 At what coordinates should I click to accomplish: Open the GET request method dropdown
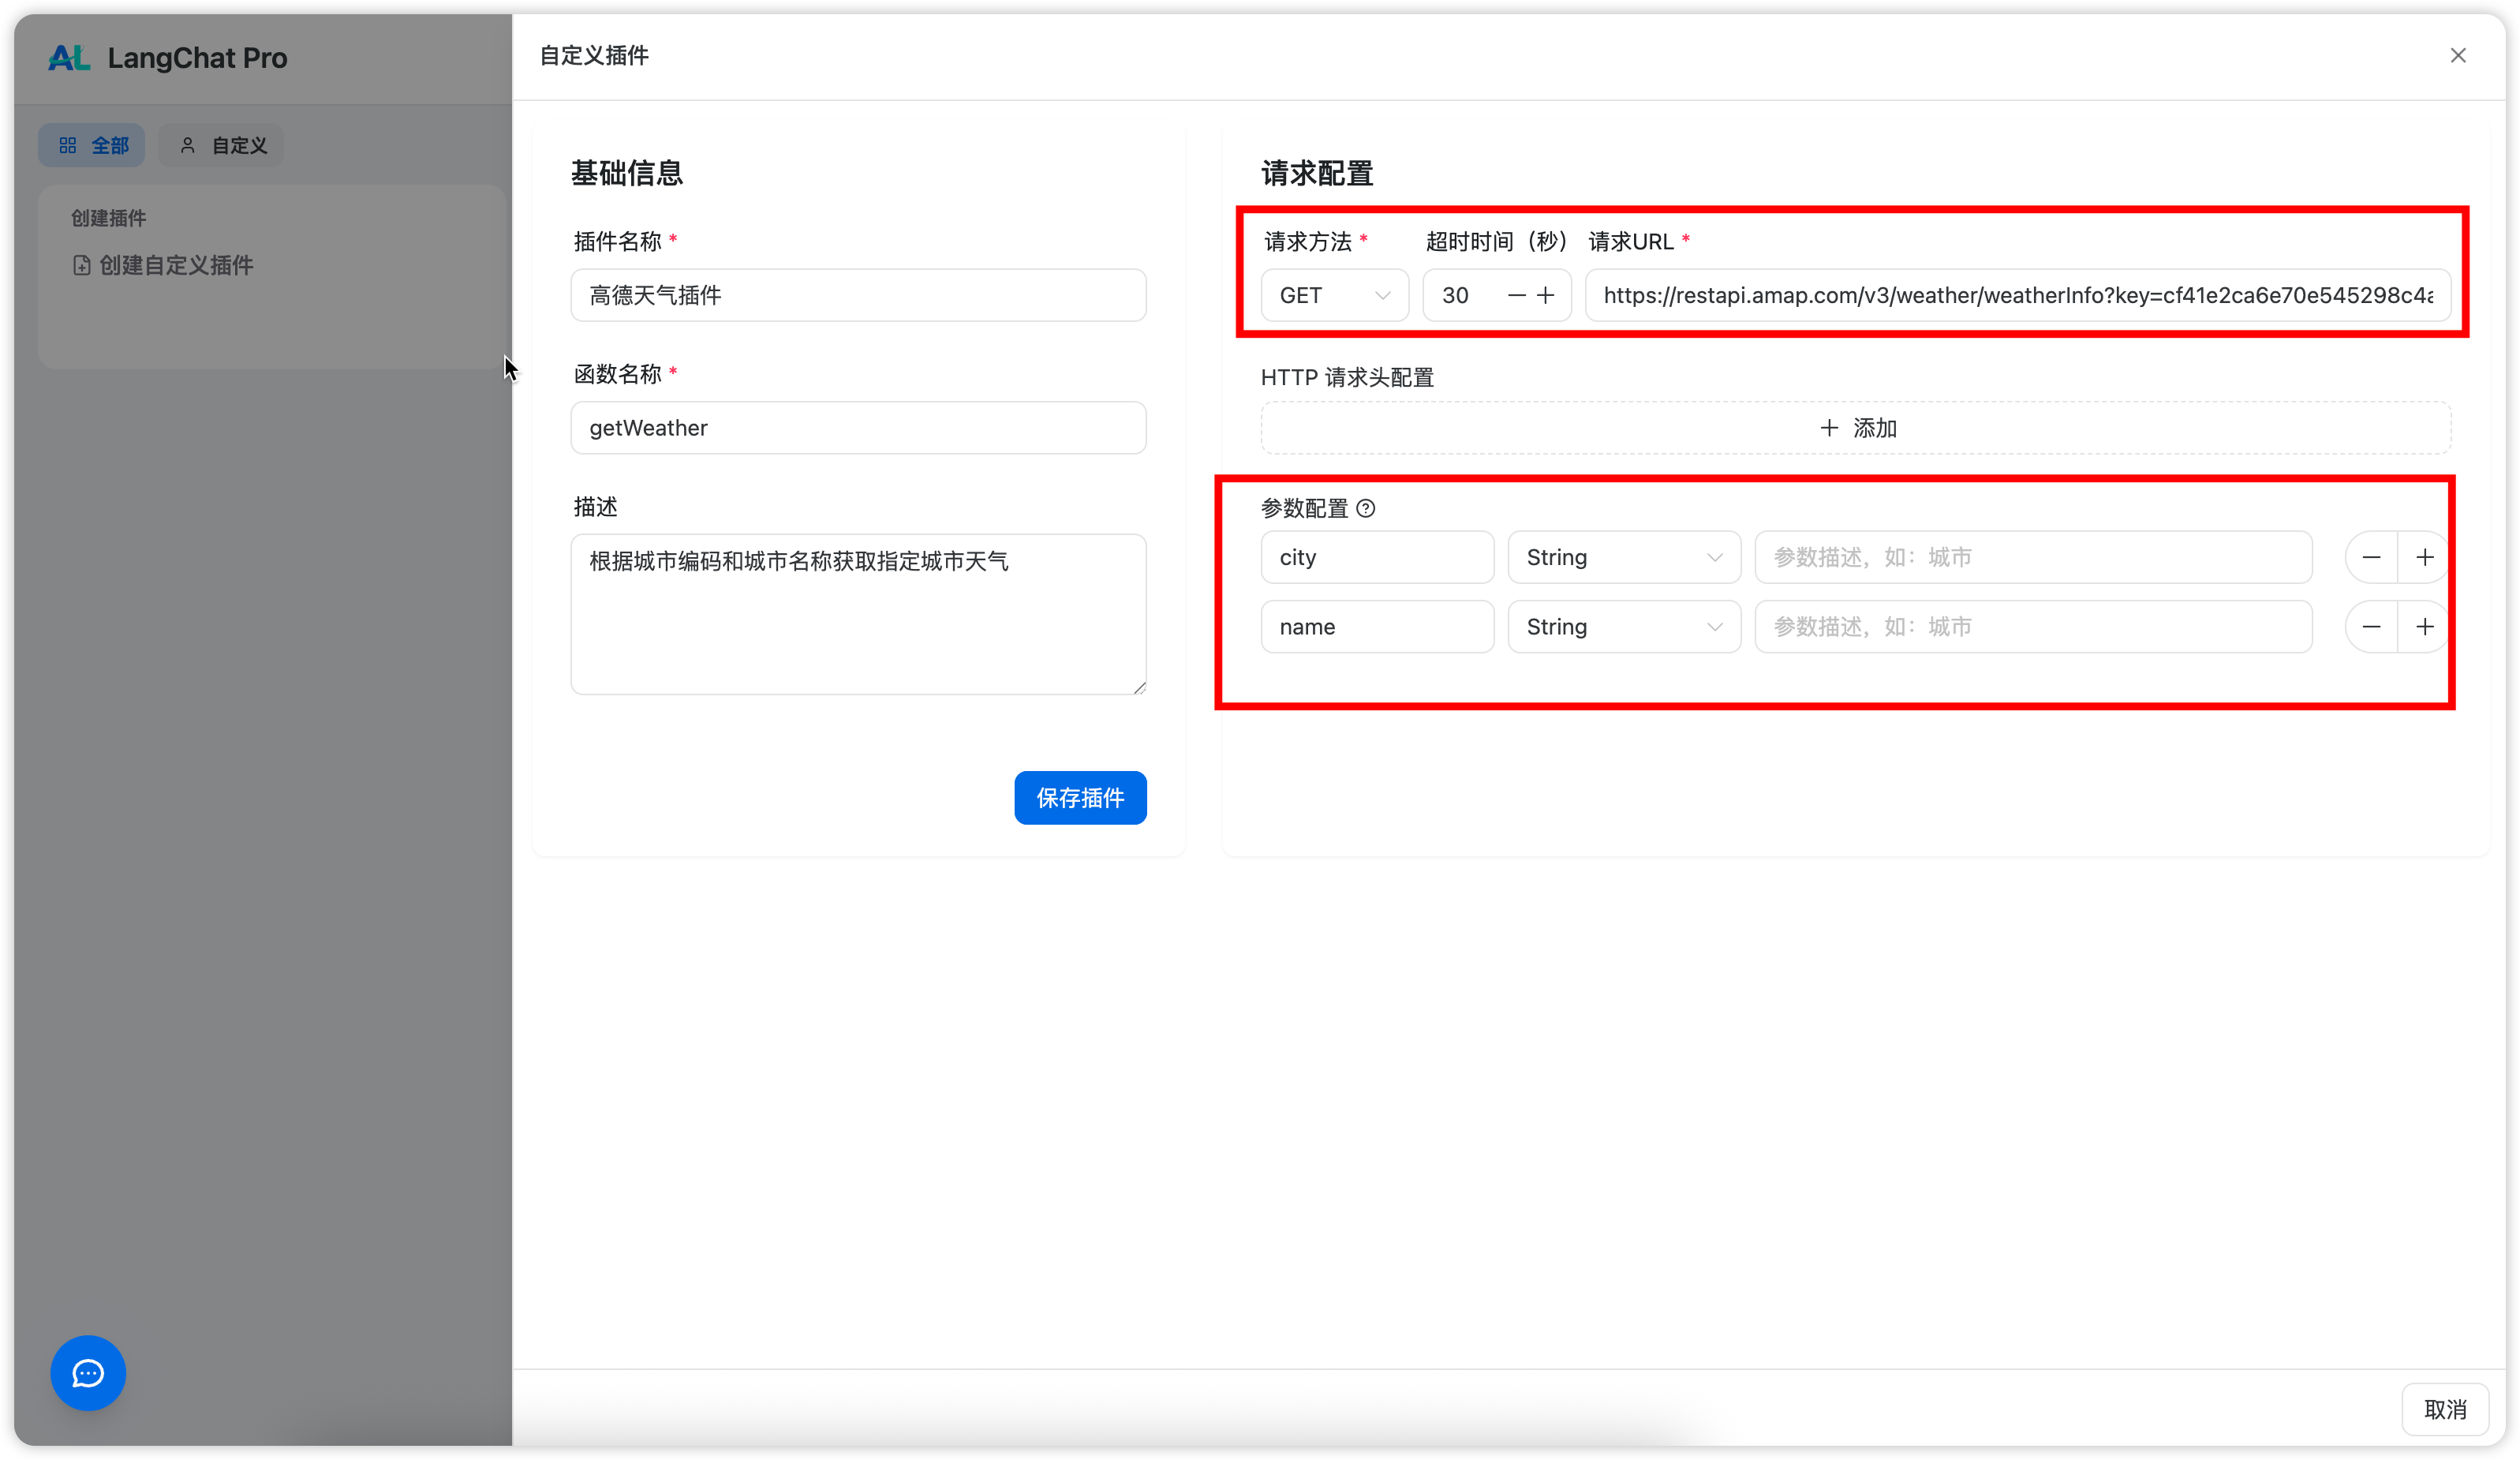click(1334, 295)
